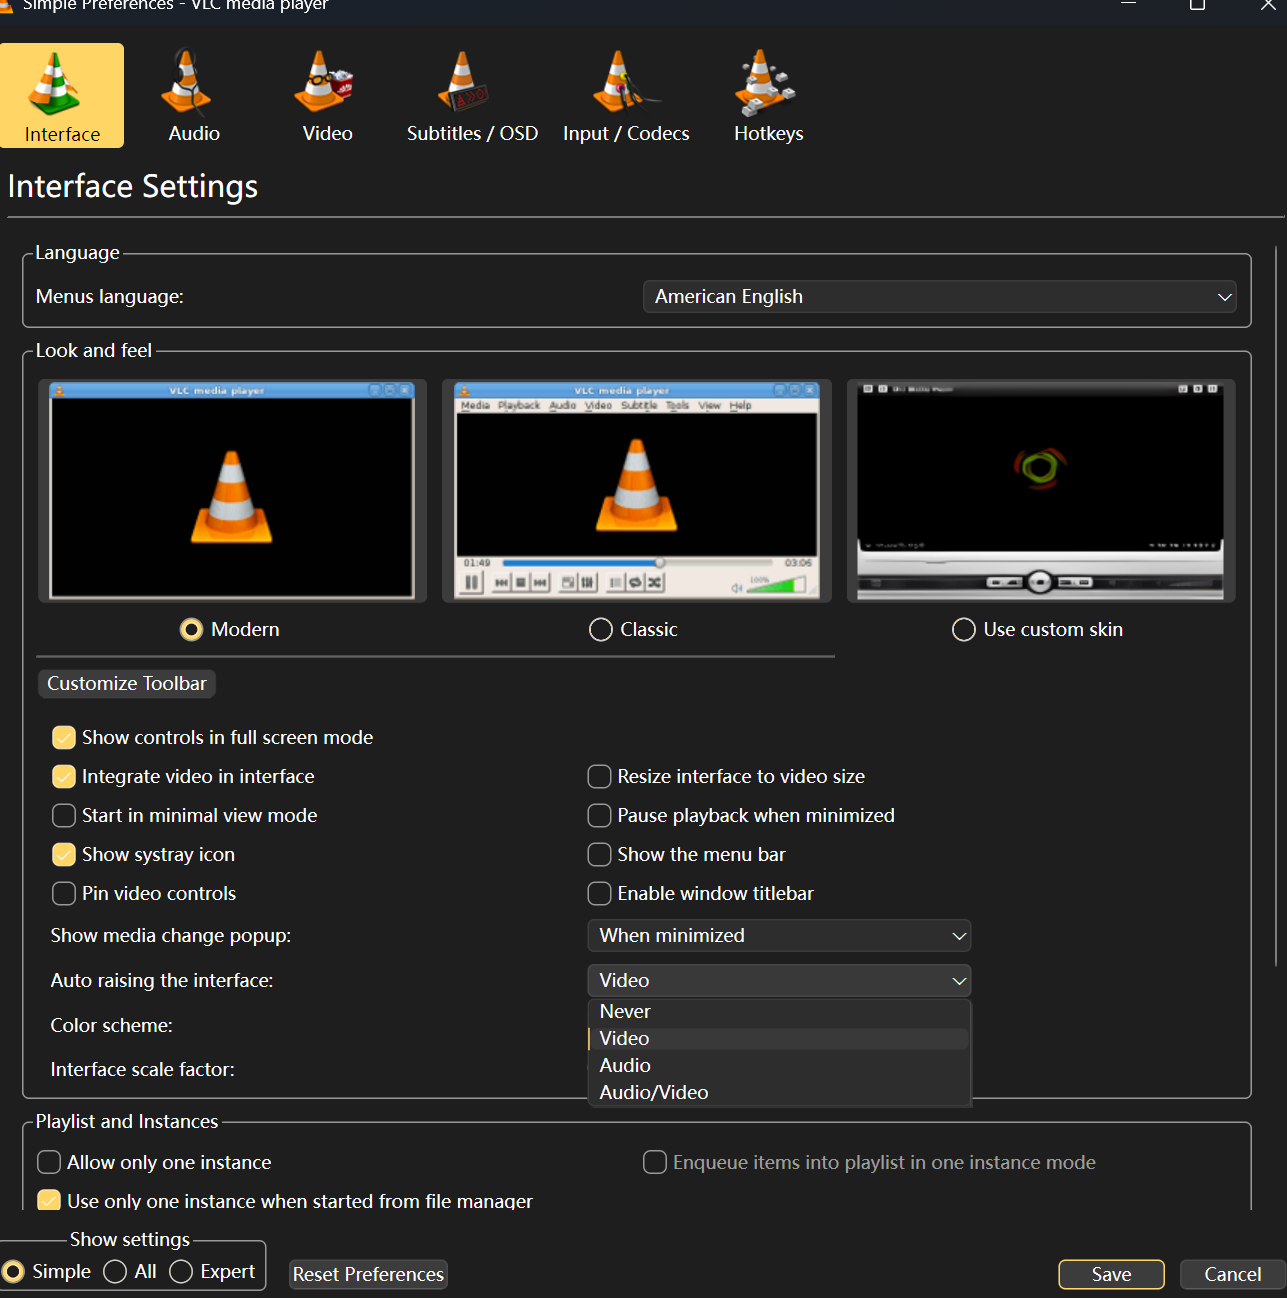
Task: Open the Show media change popup dropdown
Action: point(778,936)
